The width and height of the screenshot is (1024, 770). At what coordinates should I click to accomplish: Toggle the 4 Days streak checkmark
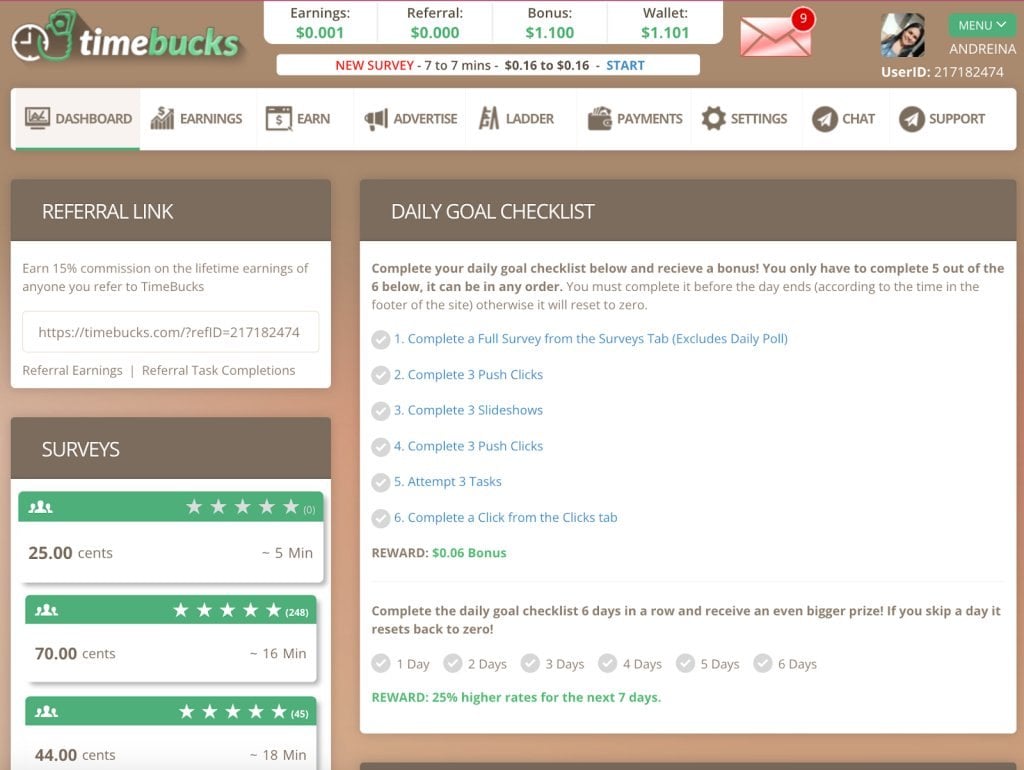607,663
